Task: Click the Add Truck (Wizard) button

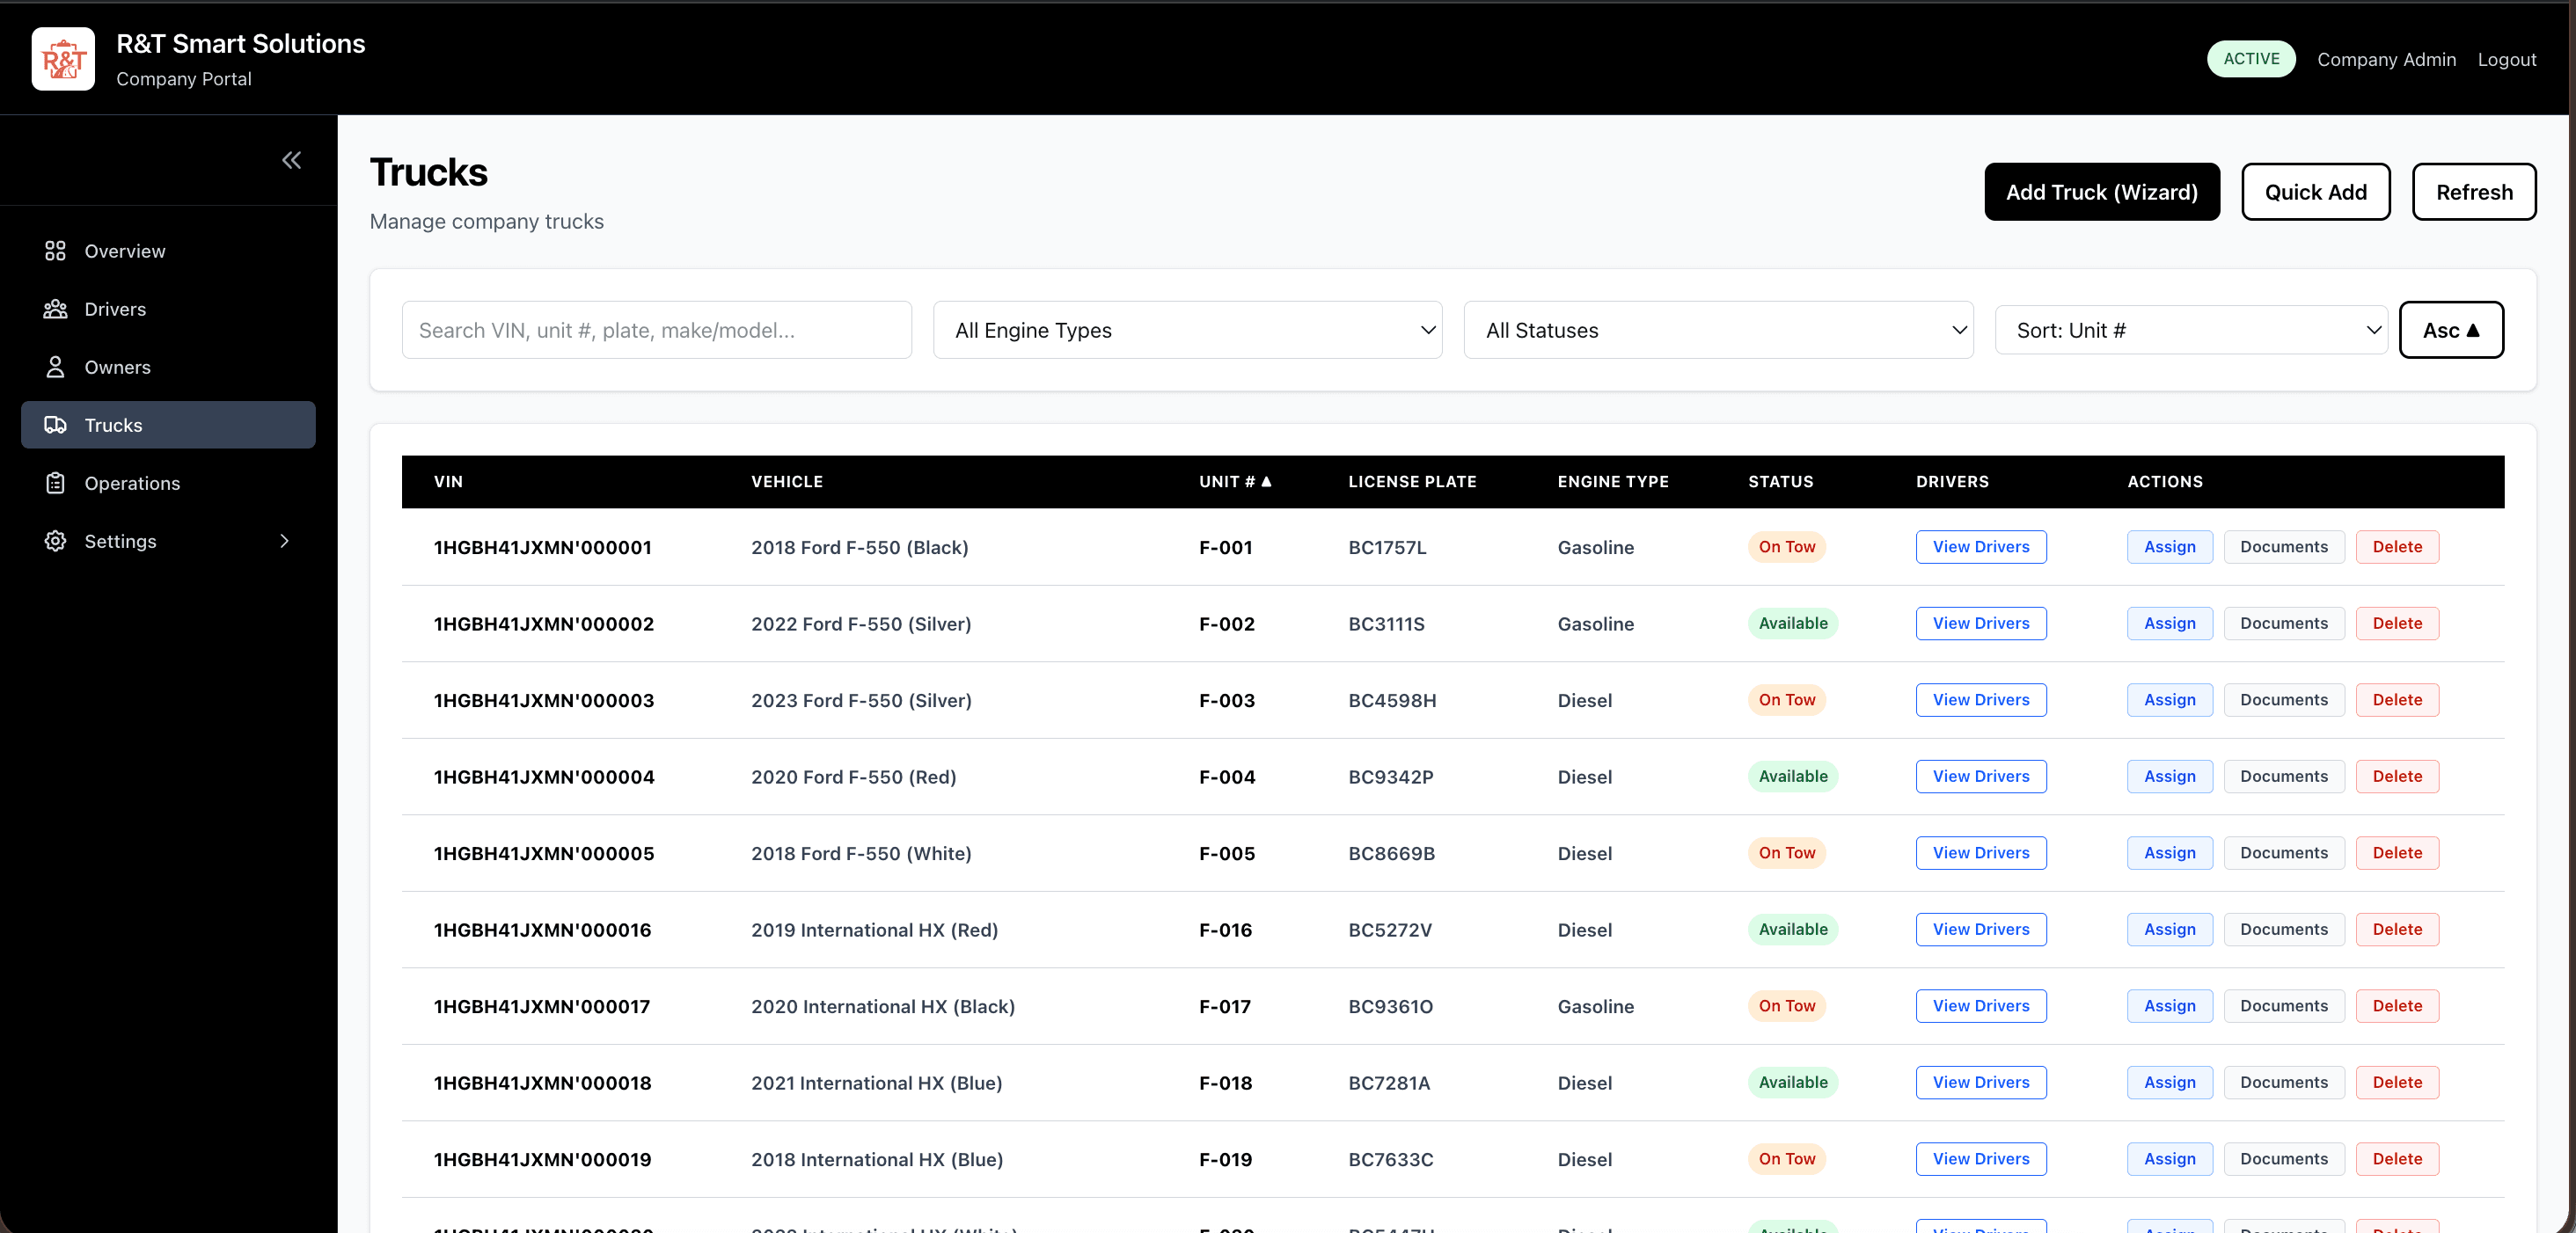Action: [x=2101, y=191]
